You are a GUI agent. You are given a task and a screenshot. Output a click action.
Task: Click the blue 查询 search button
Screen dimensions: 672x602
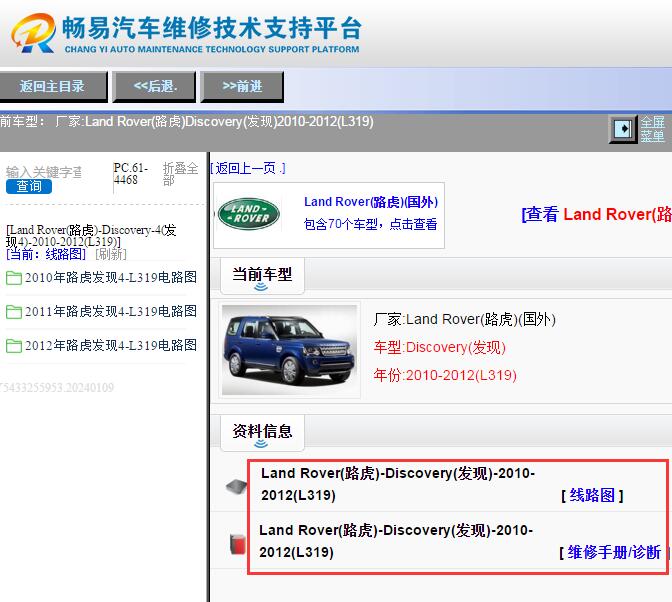click(29, 186)
